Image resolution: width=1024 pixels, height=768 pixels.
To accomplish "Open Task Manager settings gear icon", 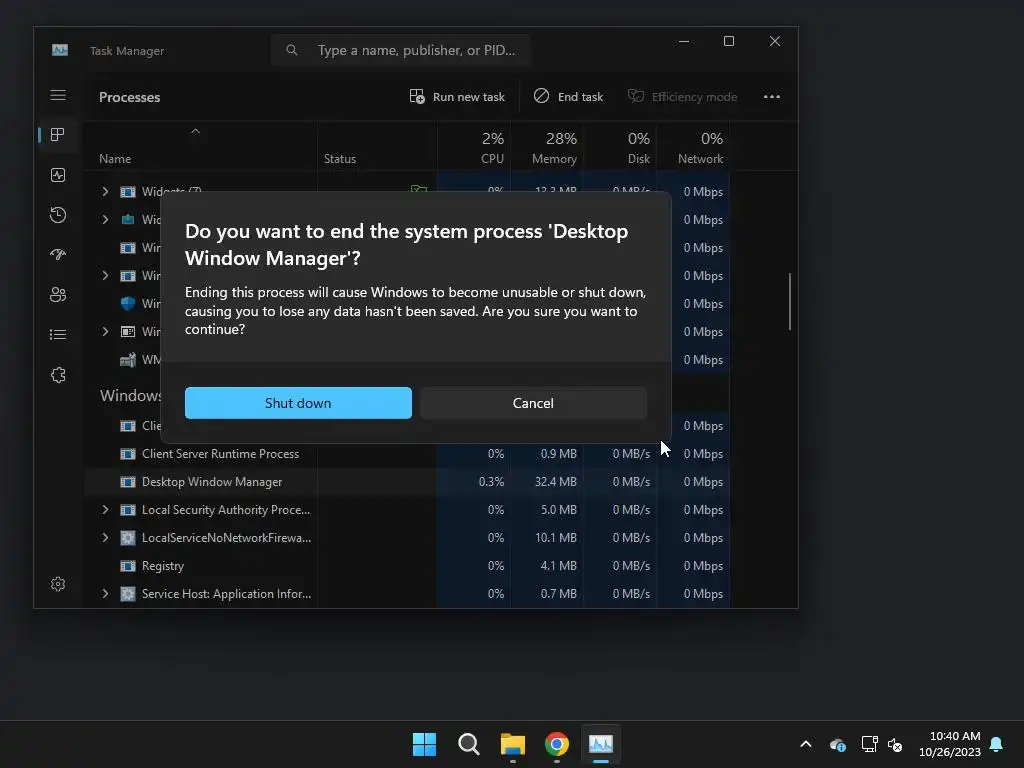I will (58, 584).
